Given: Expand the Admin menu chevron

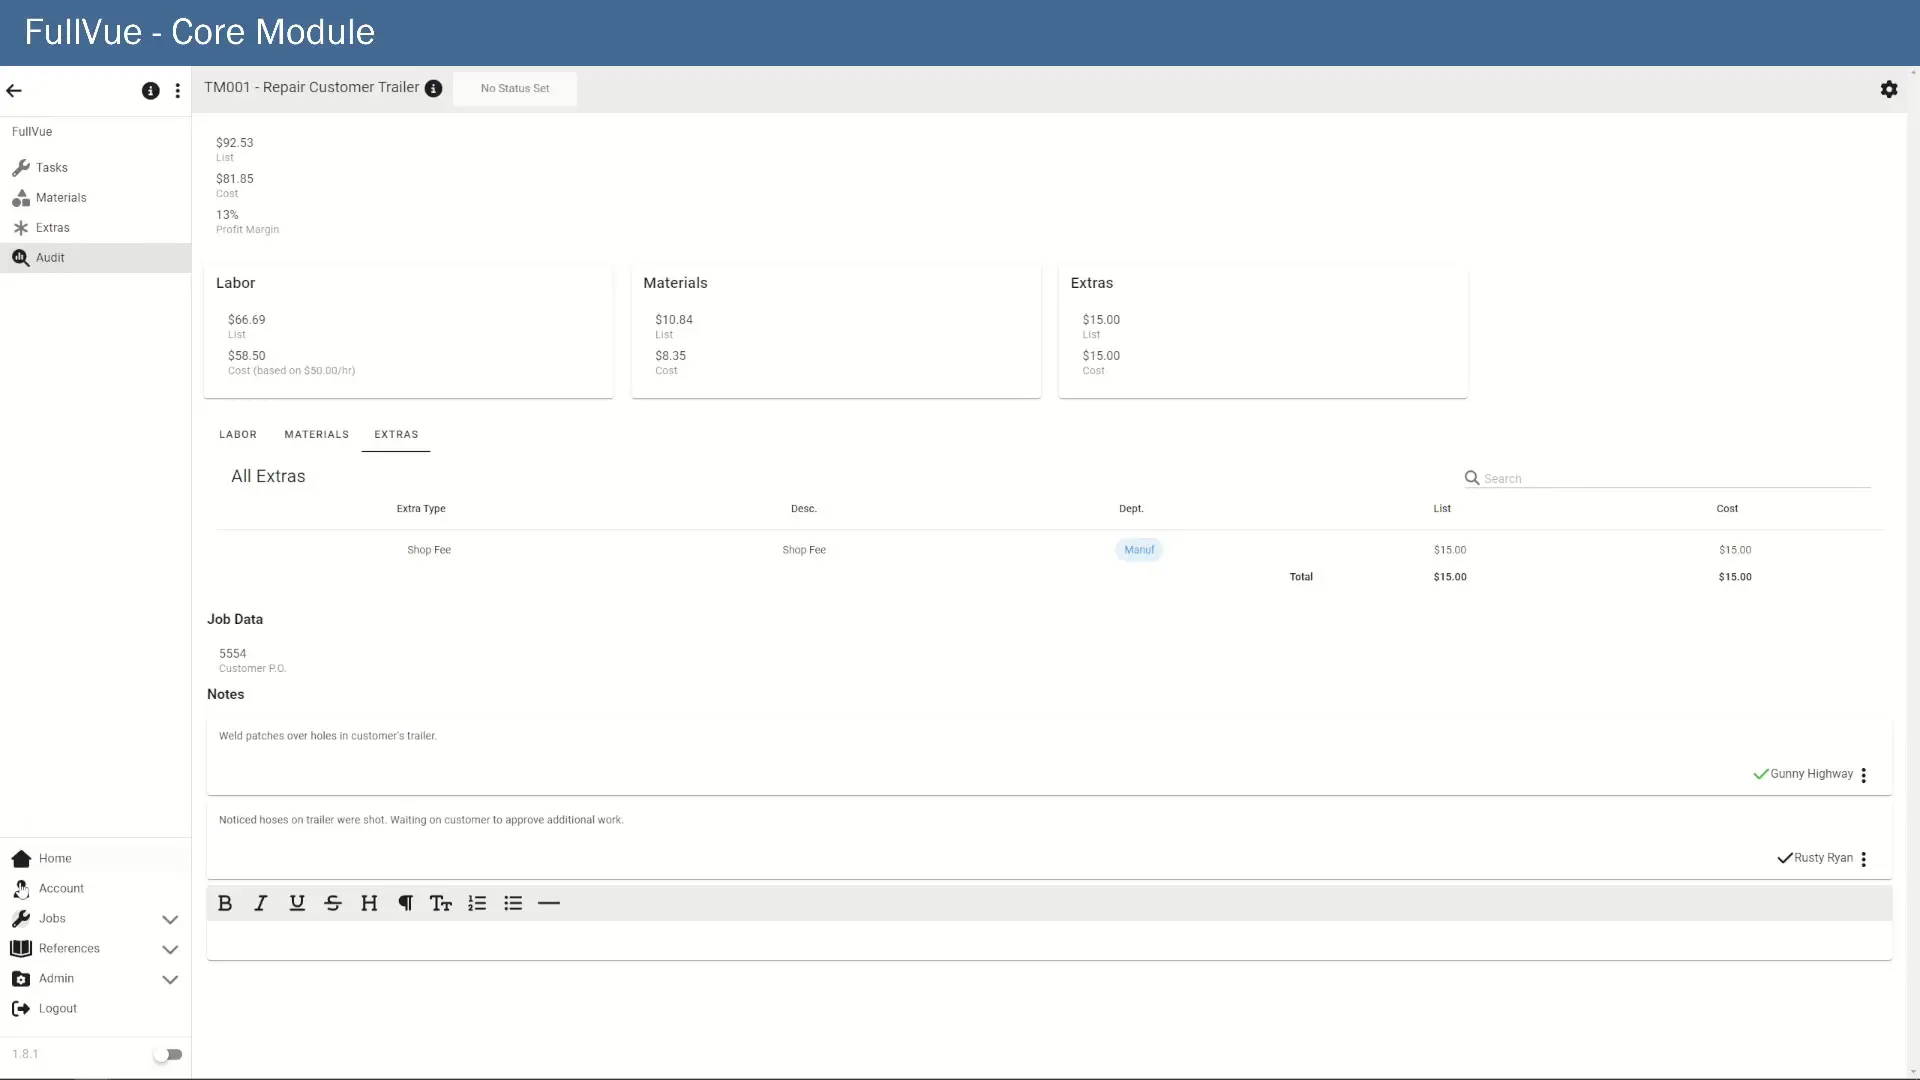Looking at the screenshot, I should (170, 980).
